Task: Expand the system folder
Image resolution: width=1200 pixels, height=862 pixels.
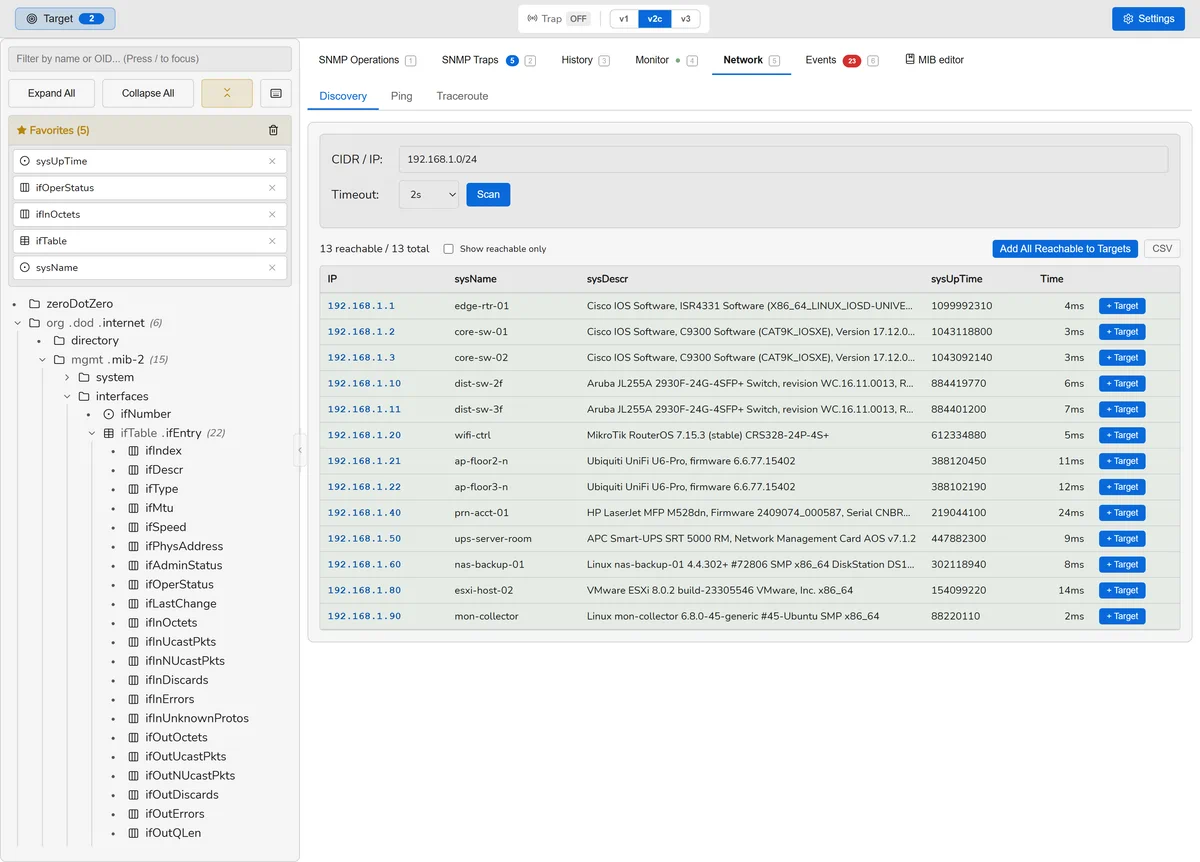Action: (67, 378)
